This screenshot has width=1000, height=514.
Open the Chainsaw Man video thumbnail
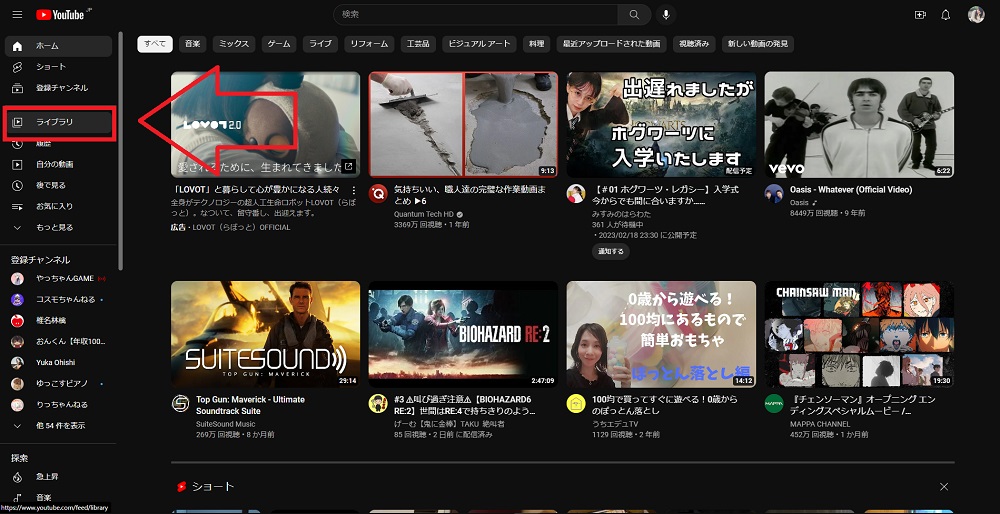click(x=859, y=334)
